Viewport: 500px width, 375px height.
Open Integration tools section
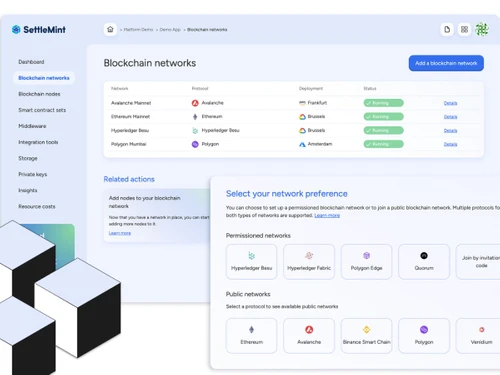tap(38, 142)
